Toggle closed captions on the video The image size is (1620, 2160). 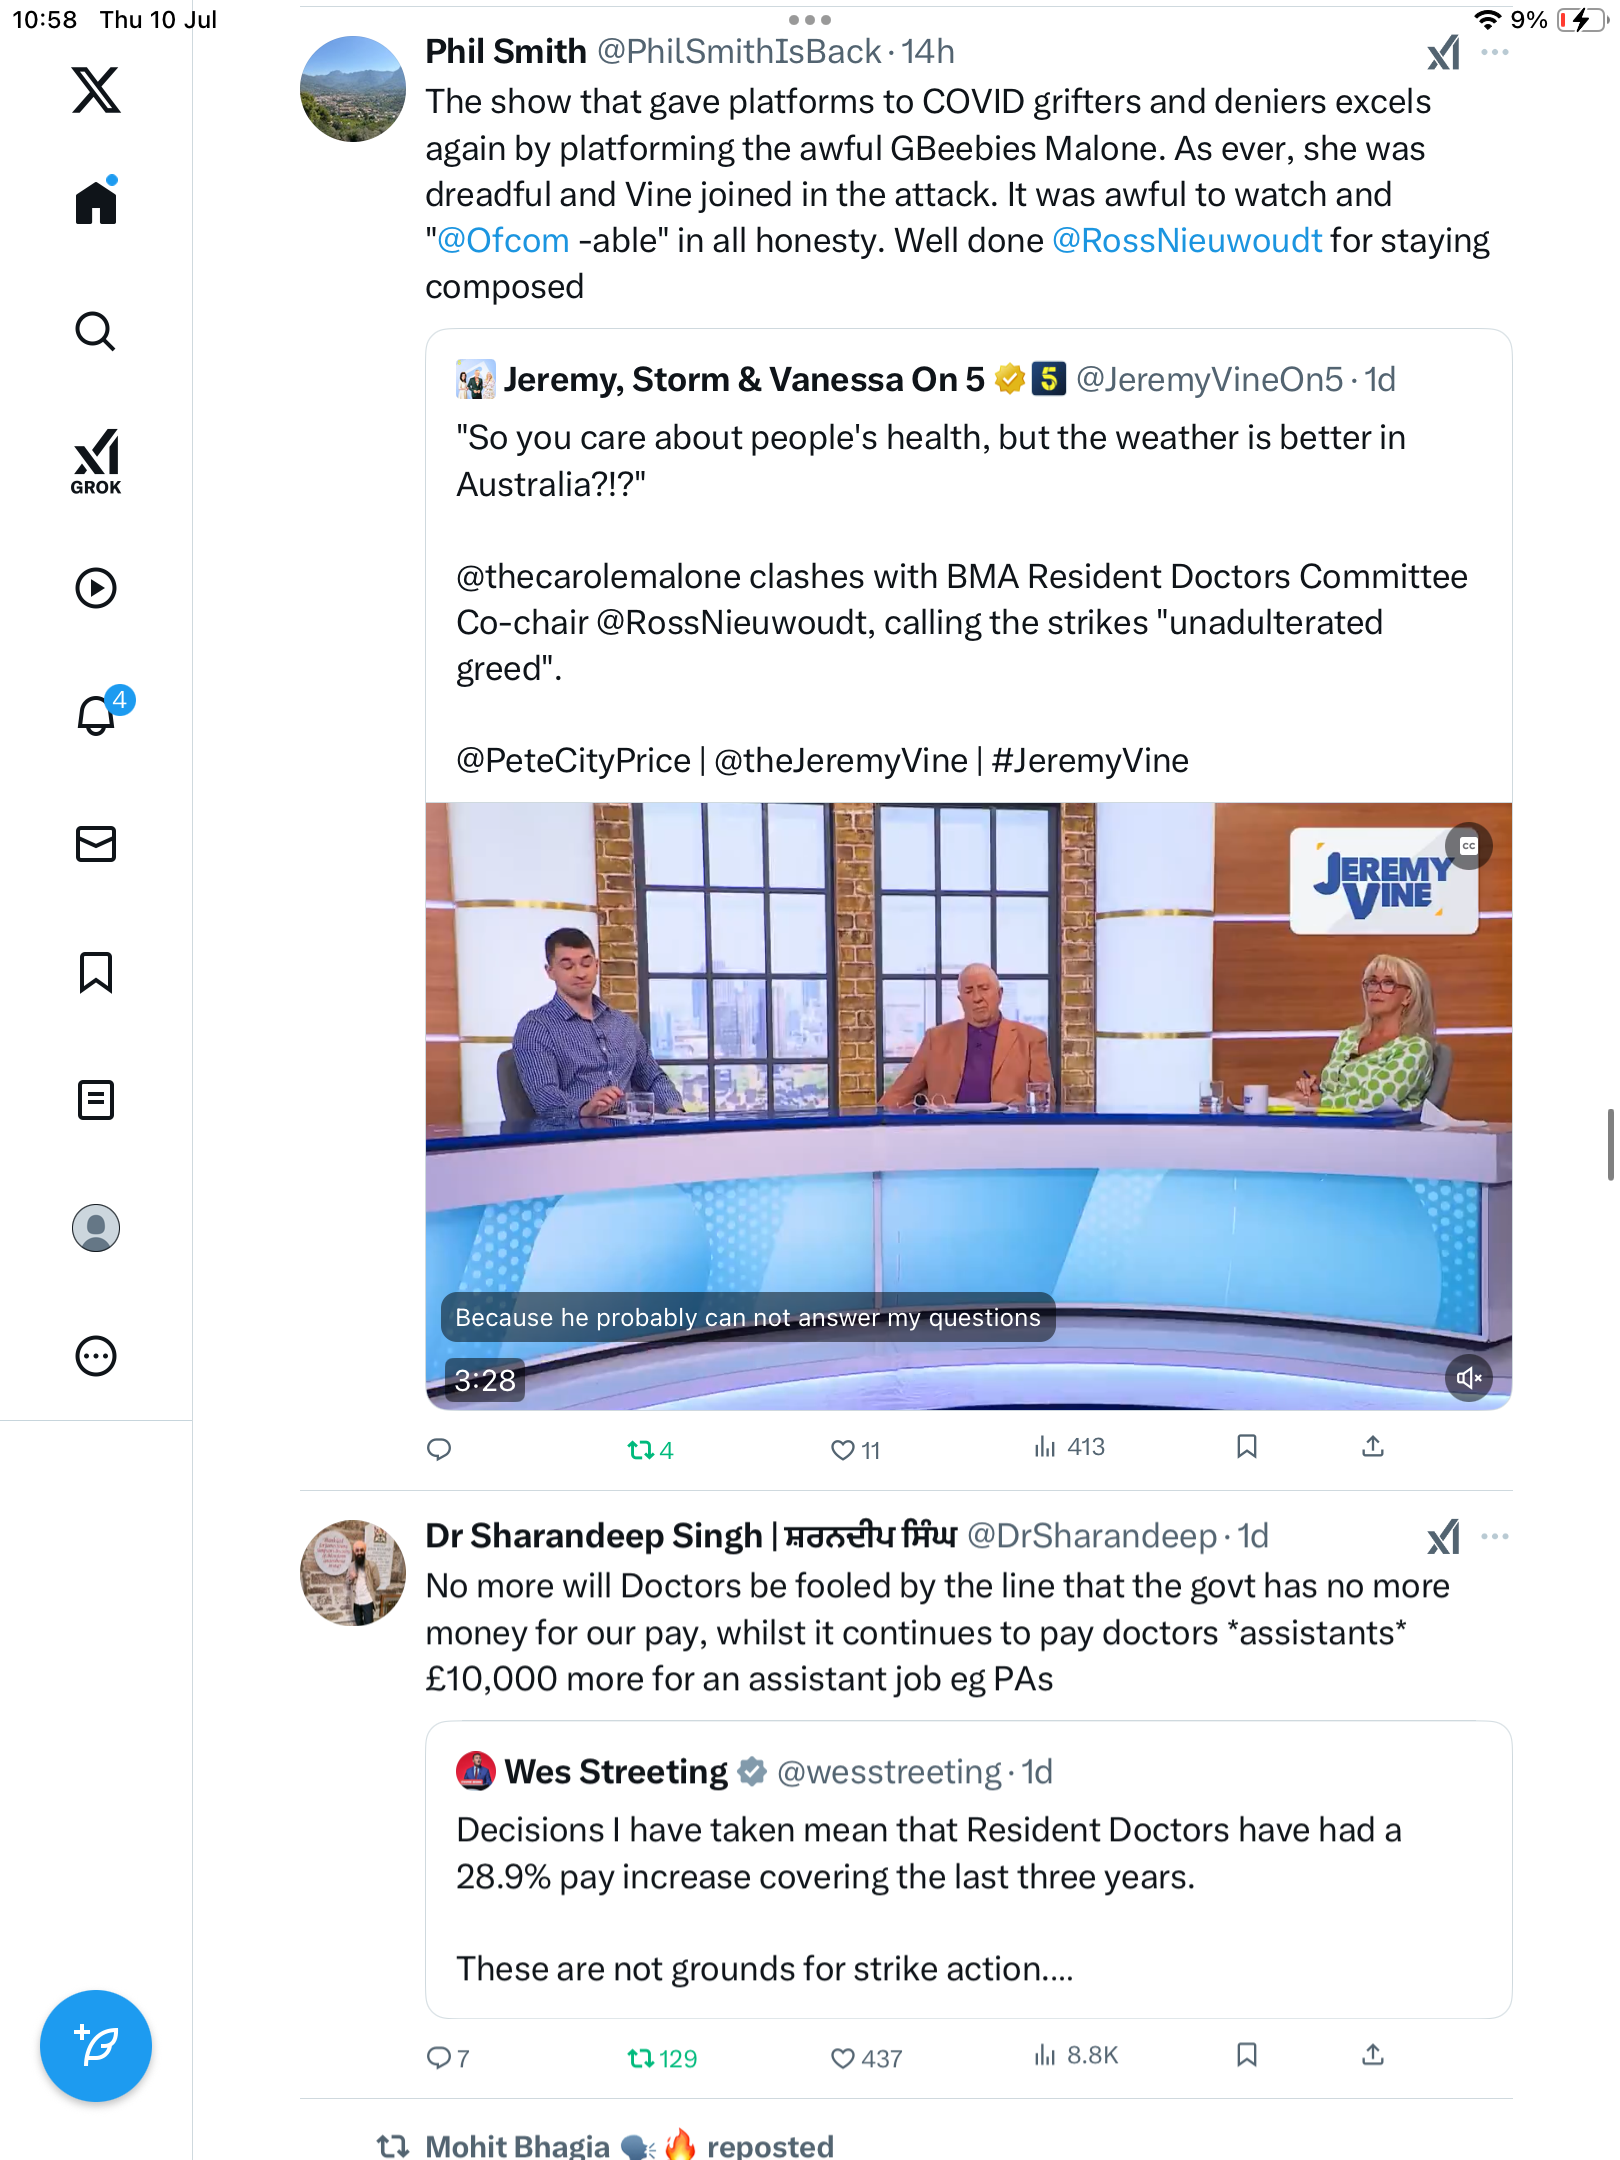pos(1468,846)
